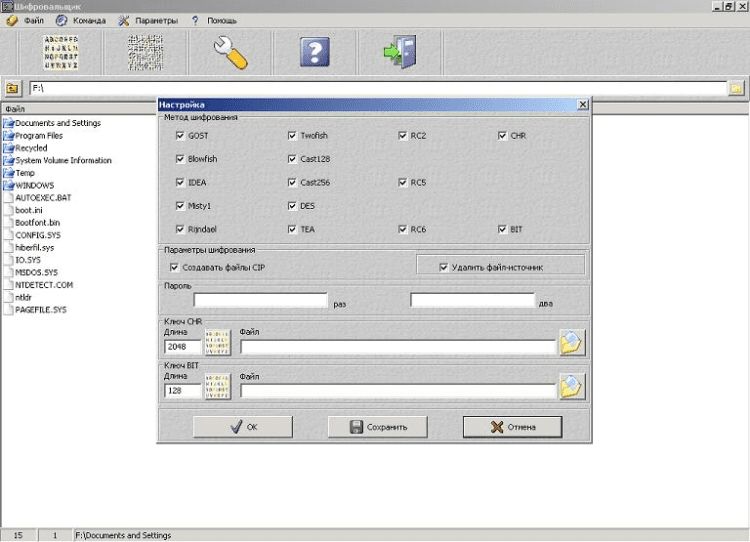Click the generate BIT key icon
Viewport: 750px width, 542px height.
click(218, 387)
